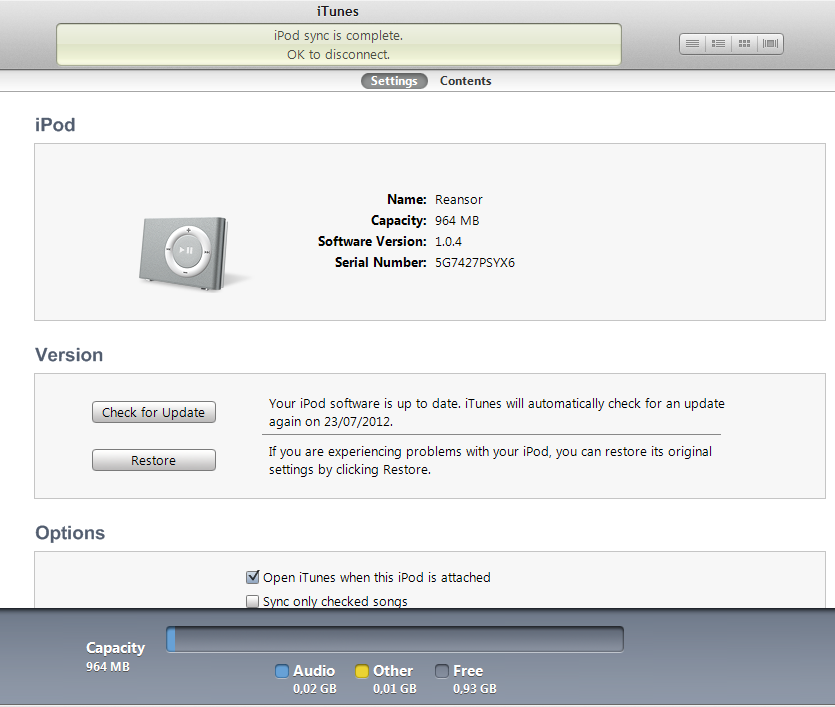Select software version 1.0.4
This screenshot has width=835, height=707.
tap(448, 242)
